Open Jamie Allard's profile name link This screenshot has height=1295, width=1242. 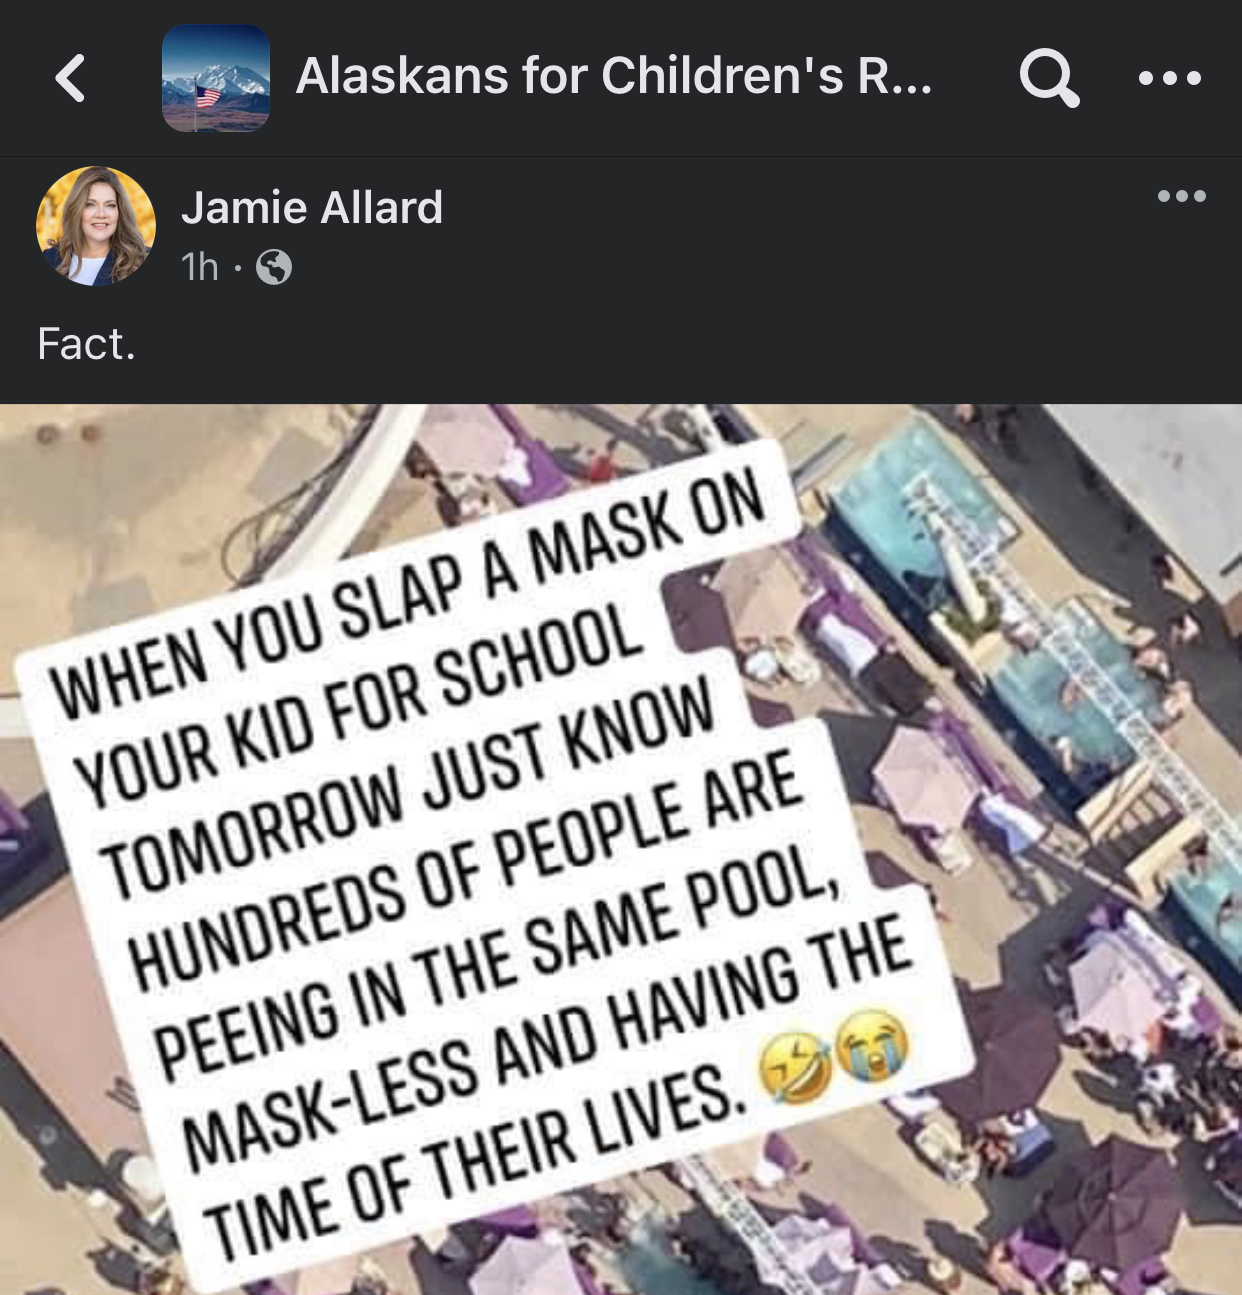312,208
